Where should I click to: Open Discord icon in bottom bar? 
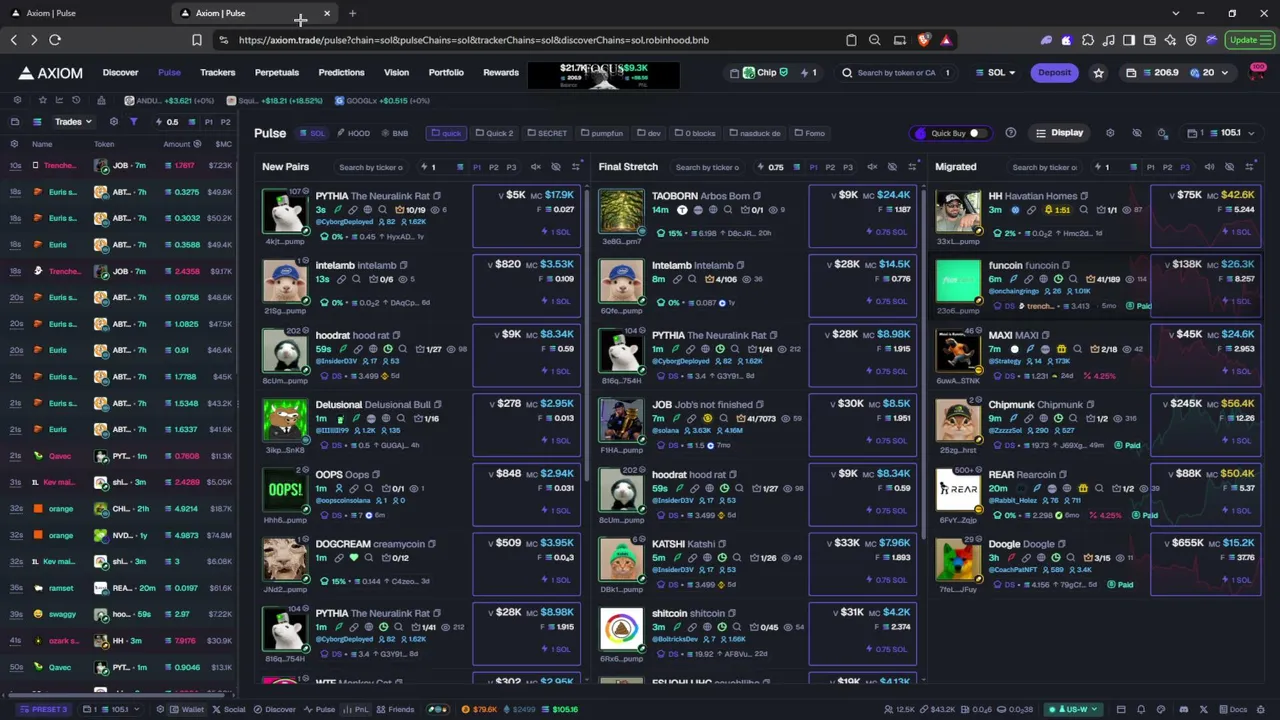(x=1182, y=709)
